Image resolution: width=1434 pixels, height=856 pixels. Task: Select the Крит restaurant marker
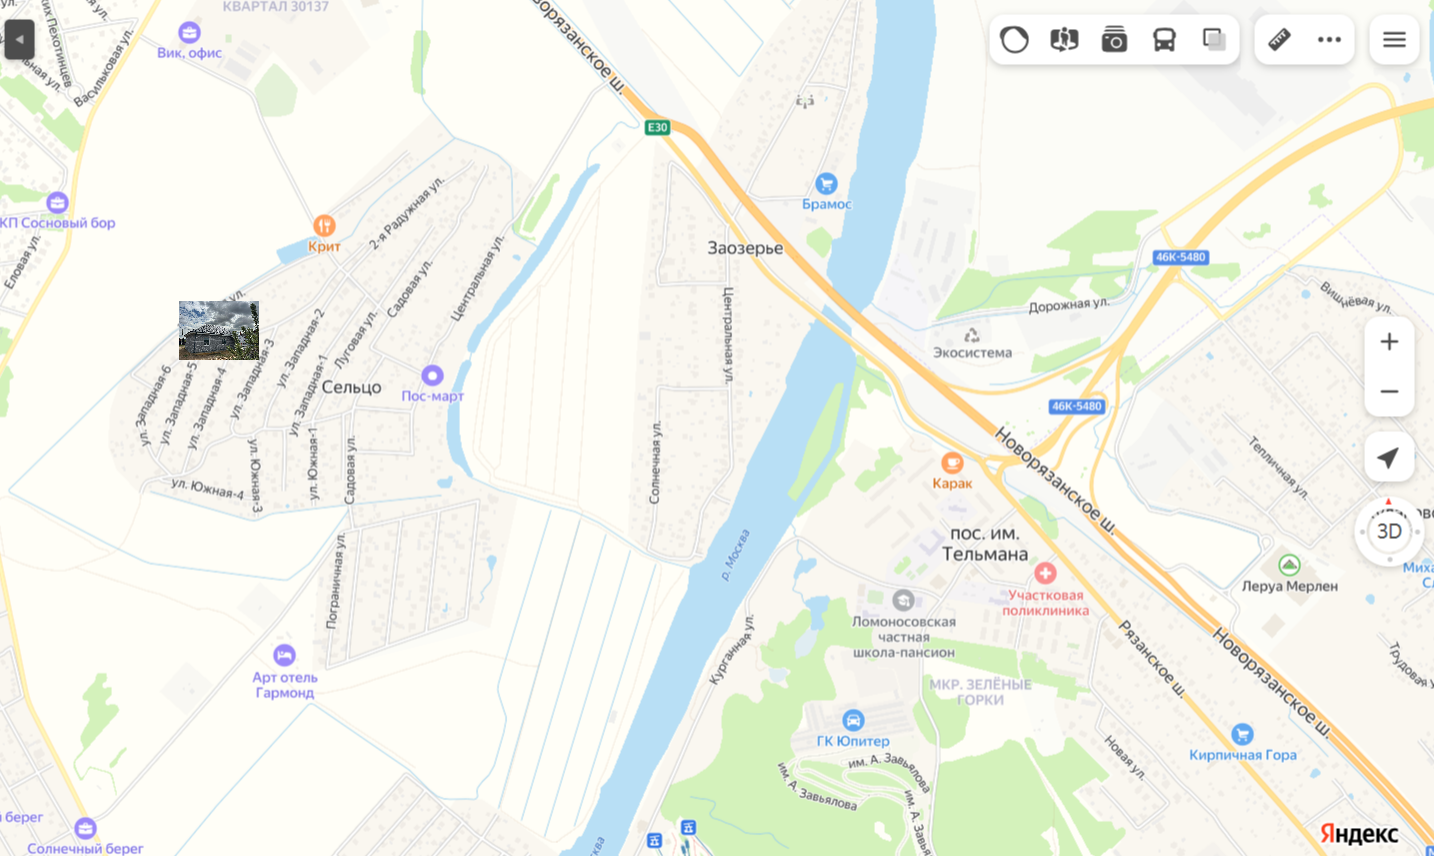pos(324,226)
